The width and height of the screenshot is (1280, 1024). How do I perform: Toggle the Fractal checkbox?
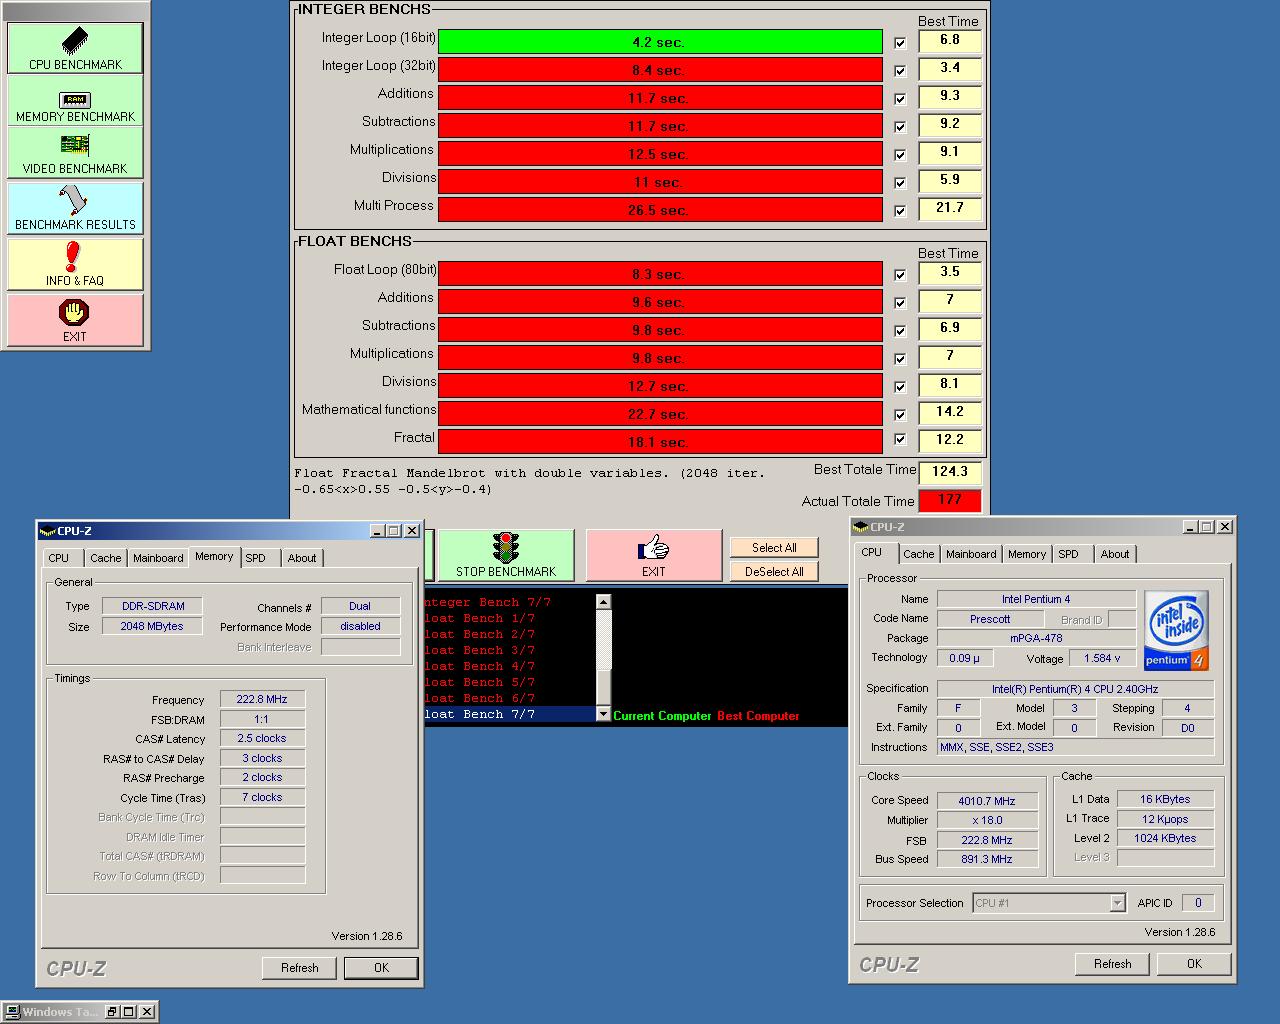pyautogui.click(x=900, y=439)
